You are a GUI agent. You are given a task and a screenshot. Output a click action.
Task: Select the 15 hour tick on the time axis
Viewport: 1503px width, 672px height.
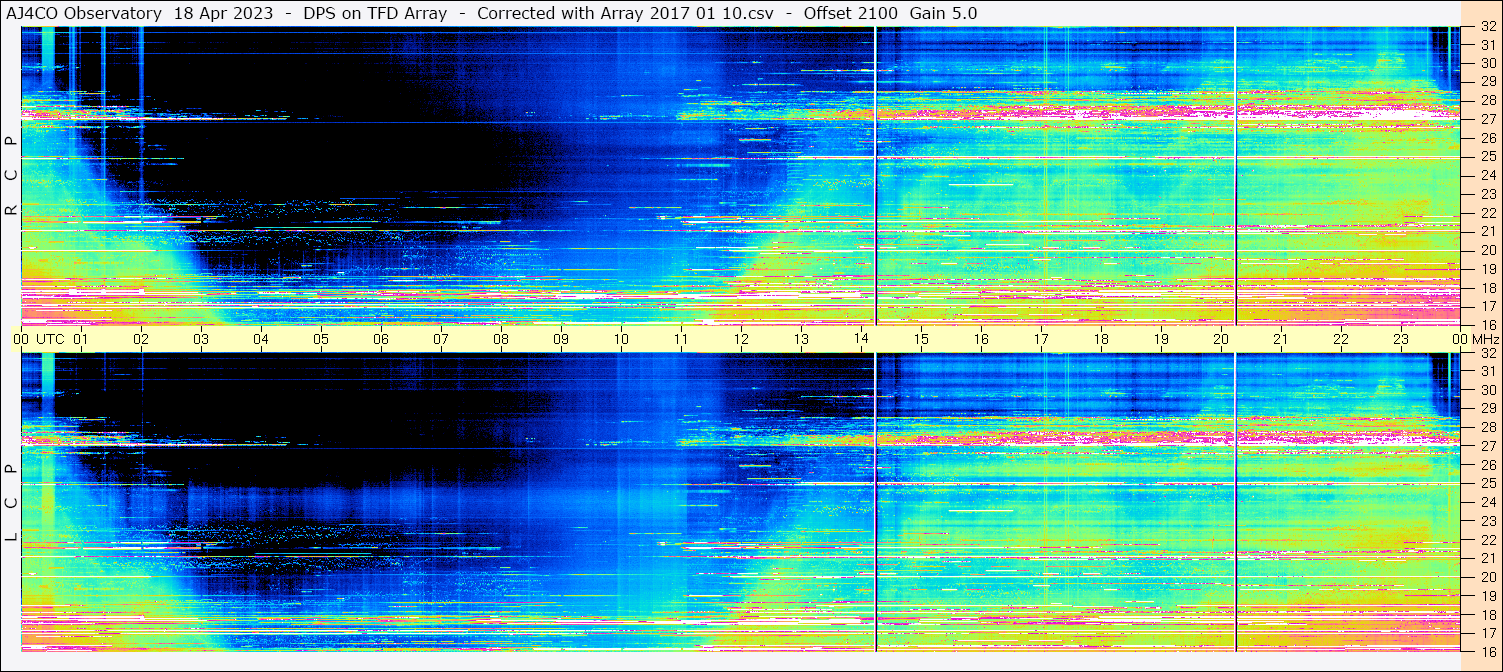click(921, 339)
